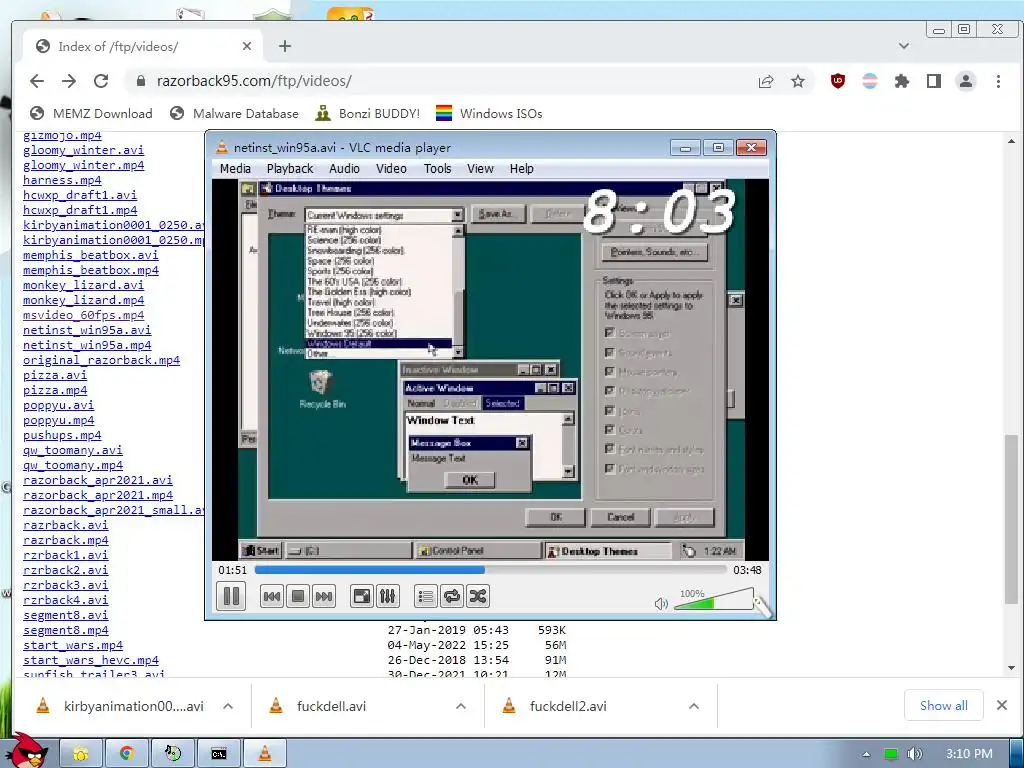
Task: Close the Chrome downloads bar
Action: click(x=1002, y=705)
